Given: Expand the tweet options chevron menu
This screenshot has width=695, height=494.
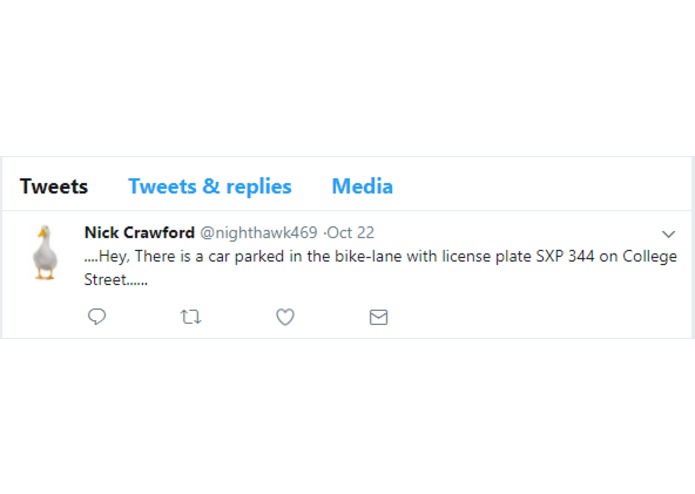Looking at the screenshot, I should pyautogui.click(x=668, y=234).
